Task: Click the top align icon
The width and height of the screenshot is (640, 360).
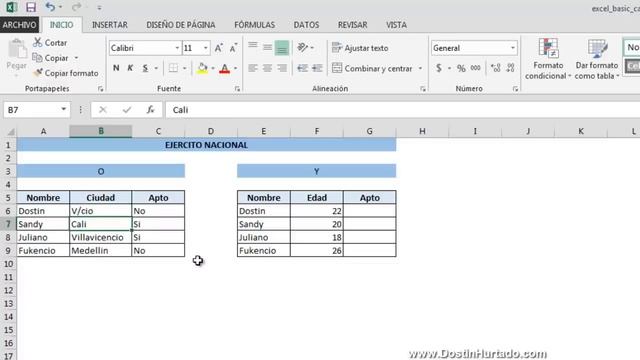Action: click(x=253, y=47)
